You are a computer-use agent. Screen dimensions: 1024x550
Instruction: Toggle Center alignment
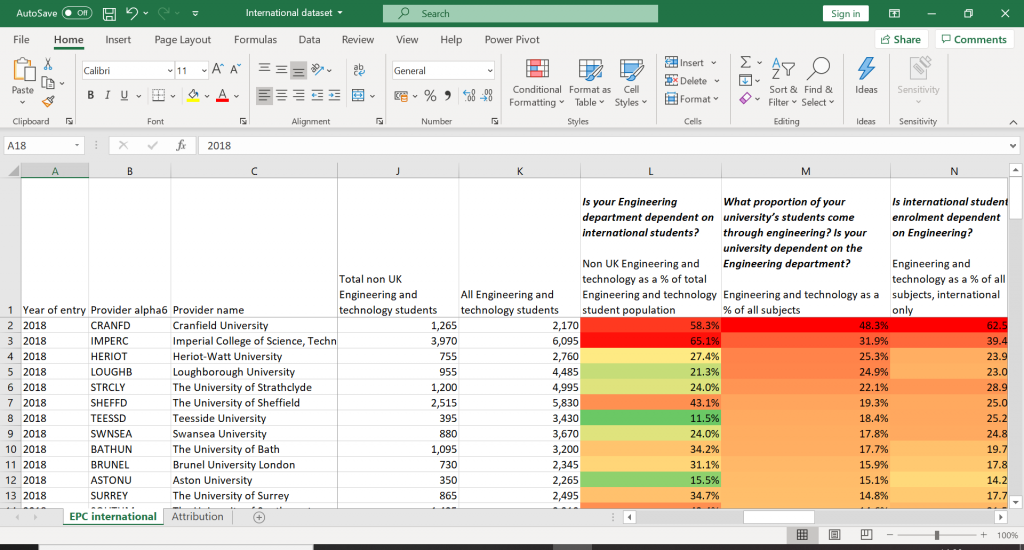pos(281,95)
